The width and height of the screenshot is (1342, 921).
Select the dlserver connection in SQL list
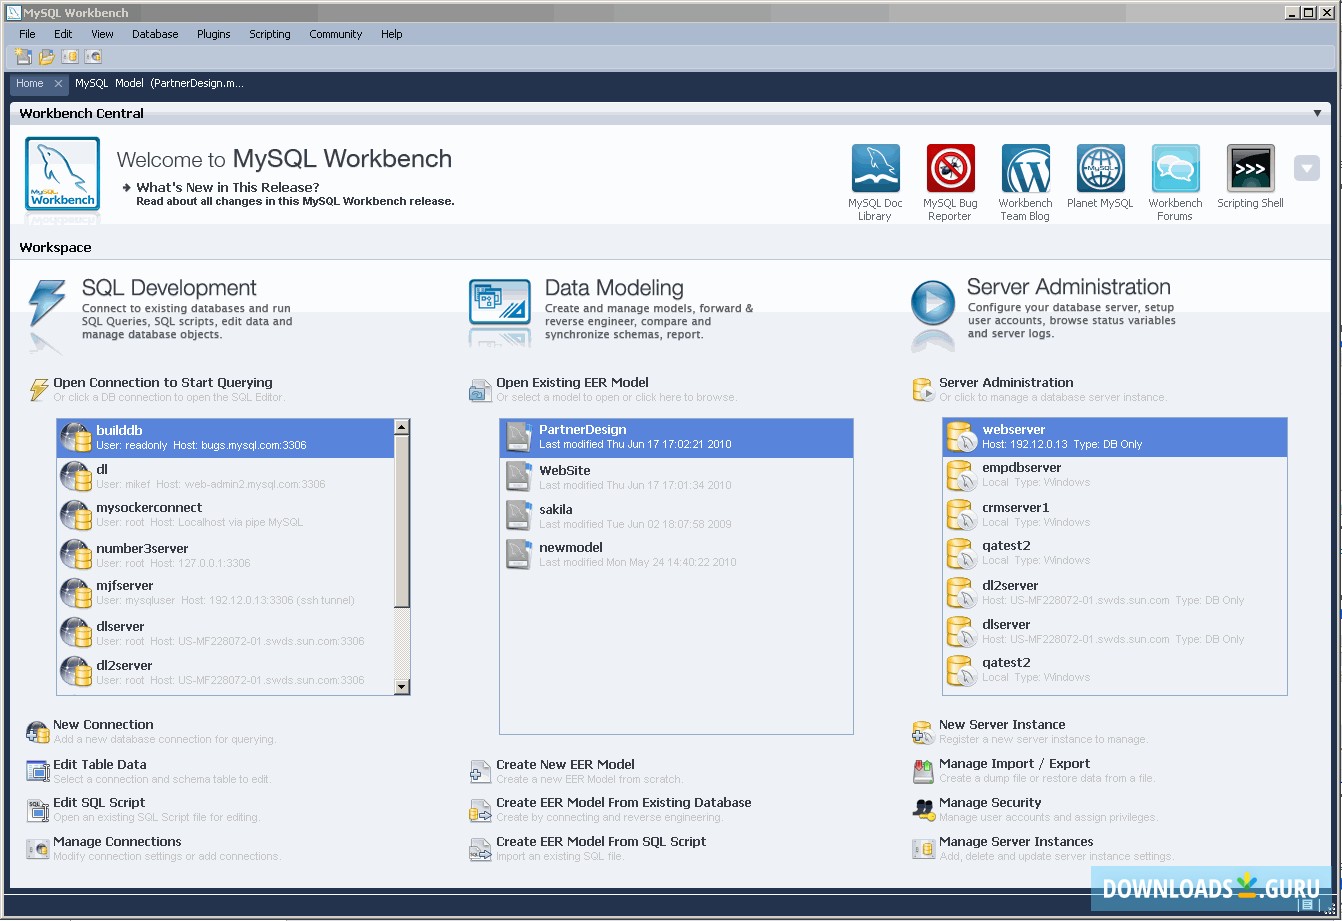click(x=226, y=633)
